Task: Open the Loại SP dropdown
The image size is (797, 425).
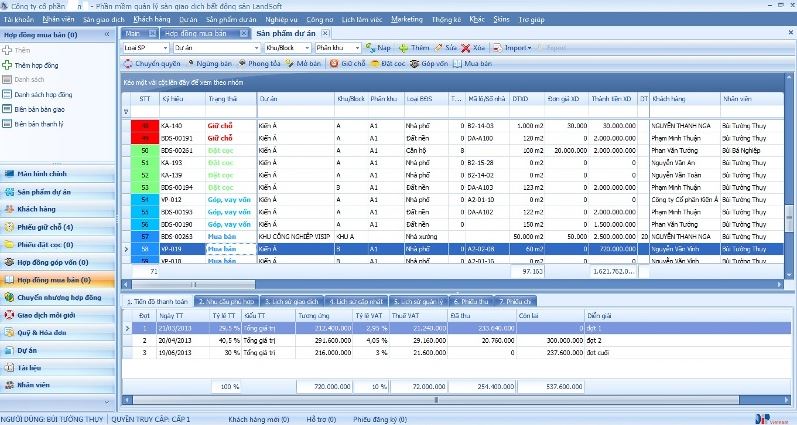Action: 165,47
